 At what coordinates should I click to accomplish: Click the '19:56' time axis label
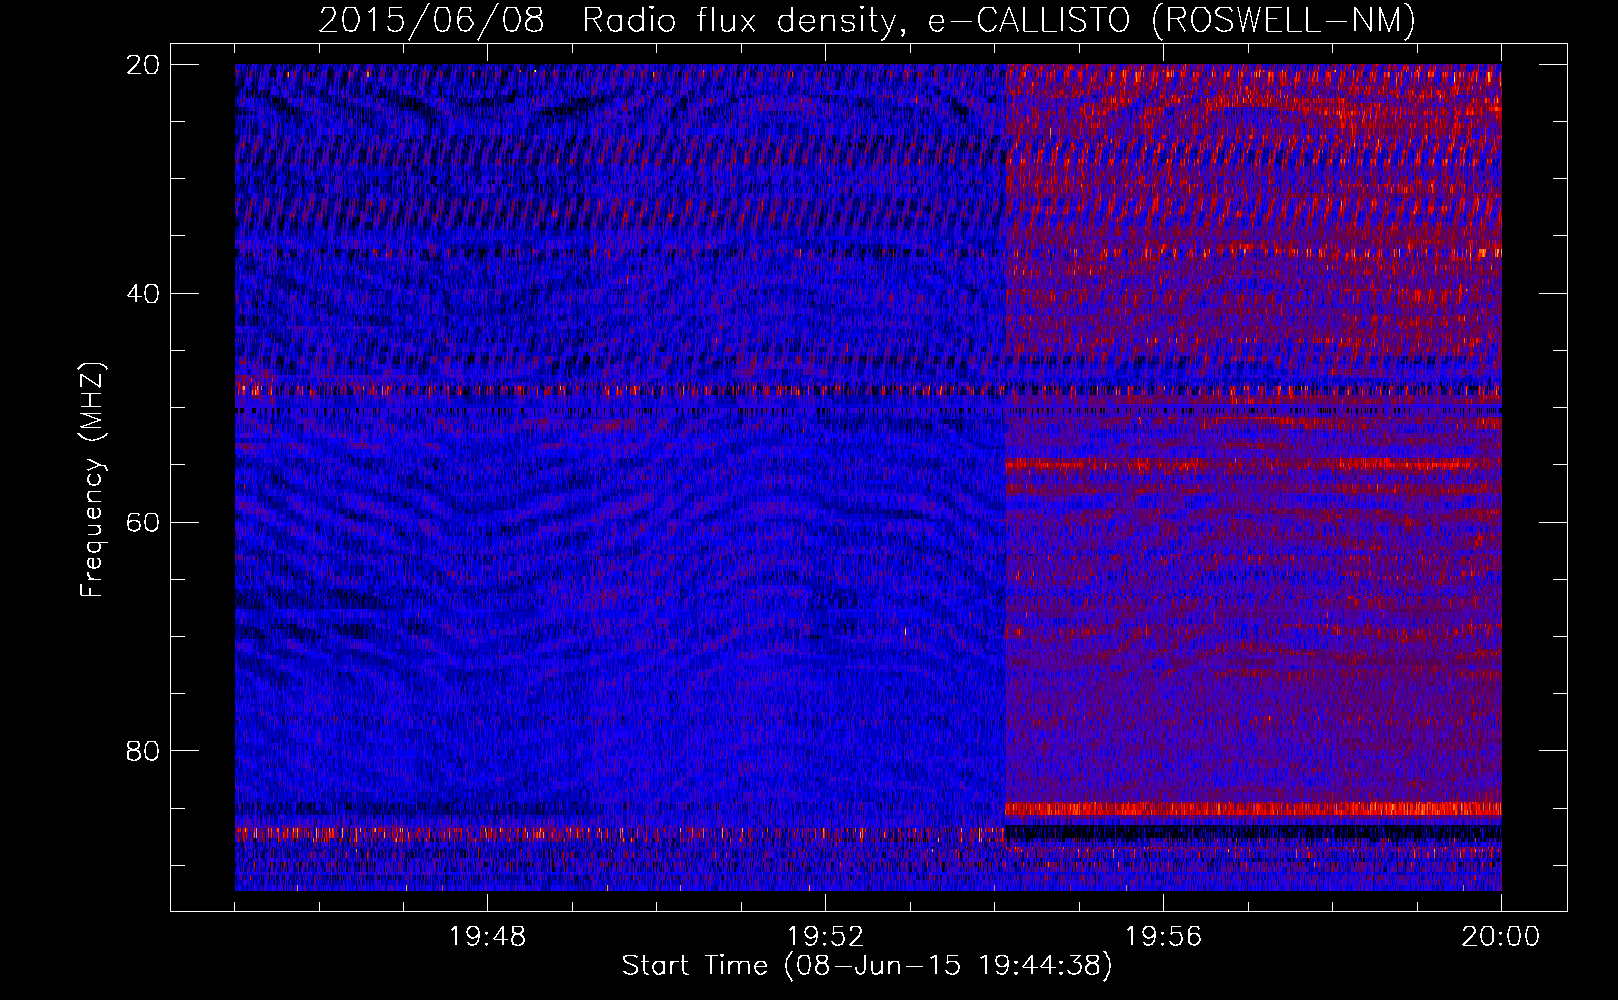(x=1164, y=937)
